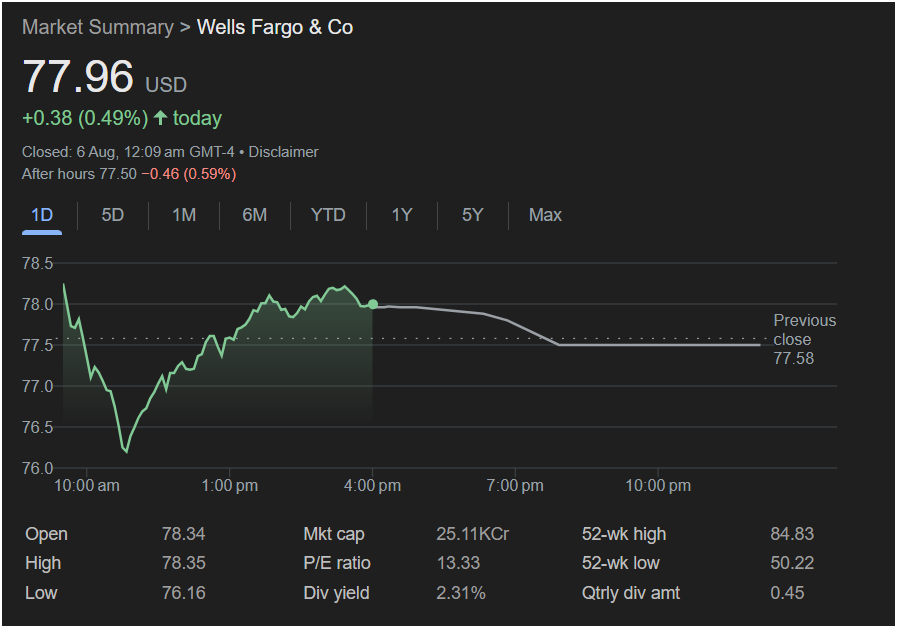Click the 4:00 pm axis label
Image resolution: width=897 pixels, height=628 pixels.
(x=373, y=486)
